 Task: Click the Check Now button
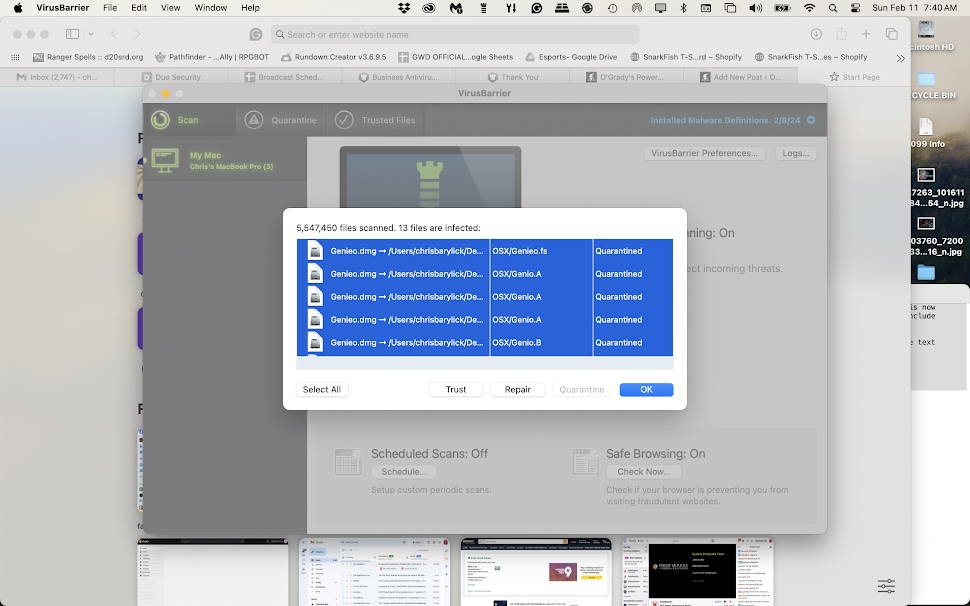(643, 472)
